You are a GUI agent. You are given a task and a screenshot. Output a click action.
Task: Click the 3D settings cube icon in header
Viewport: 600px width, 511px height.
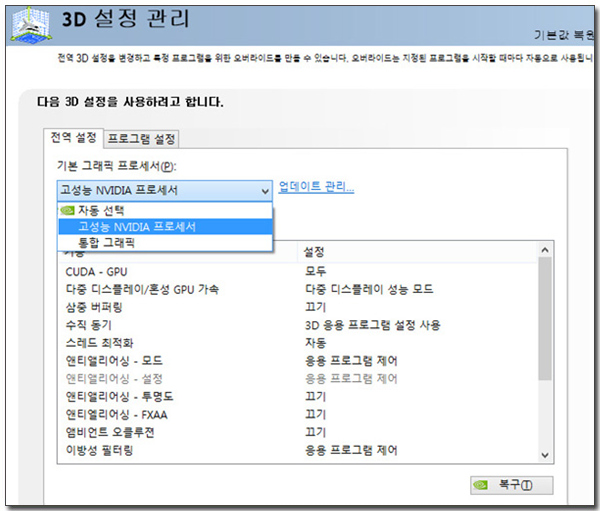(31, 24)
